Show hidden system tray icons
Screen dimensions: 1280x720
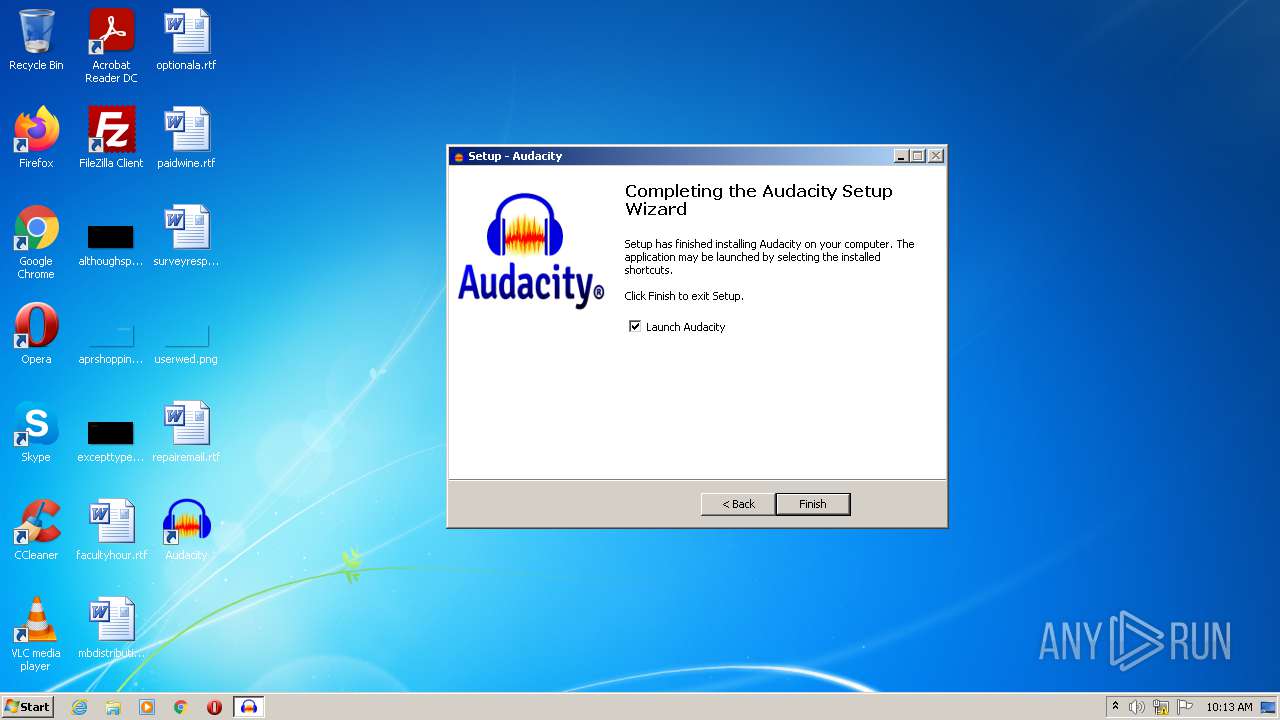pyautogui.click(x=1116, y=707)
